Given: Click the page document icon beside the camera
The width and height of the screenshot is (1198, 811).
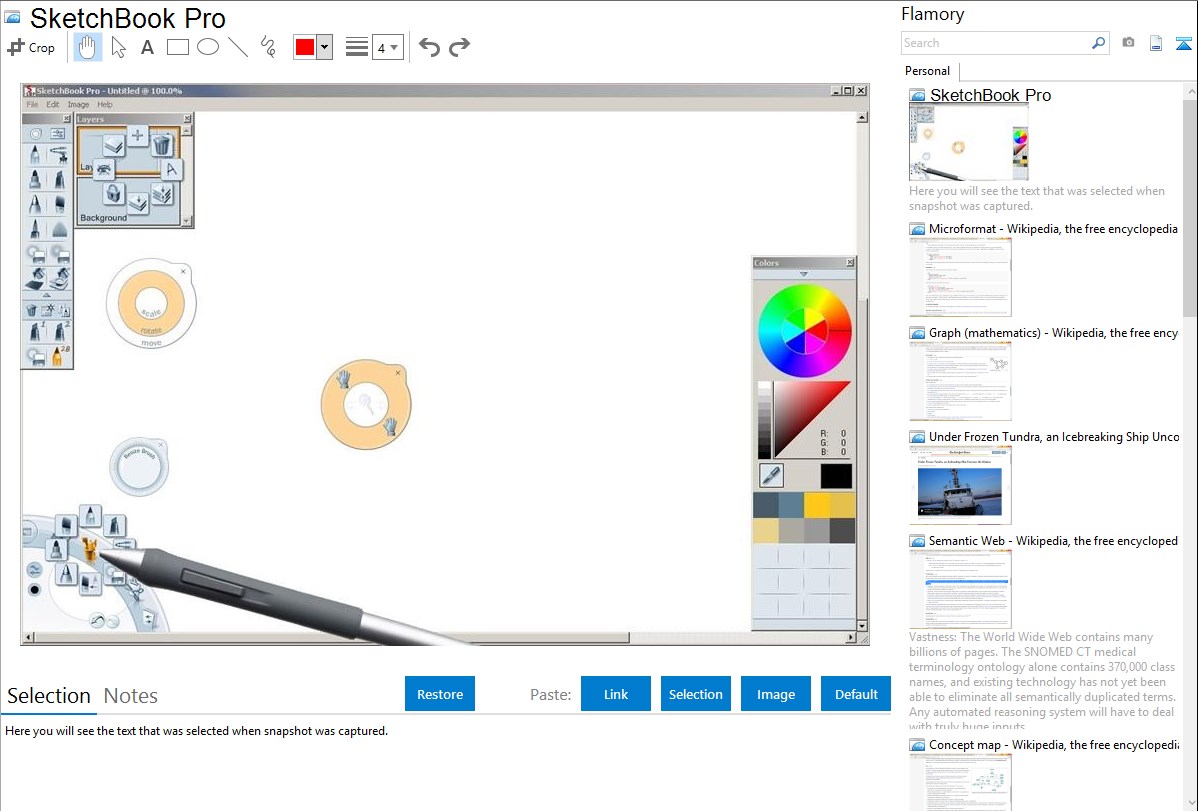Looking at the screenshot, I should click(x=1156, y=43).
